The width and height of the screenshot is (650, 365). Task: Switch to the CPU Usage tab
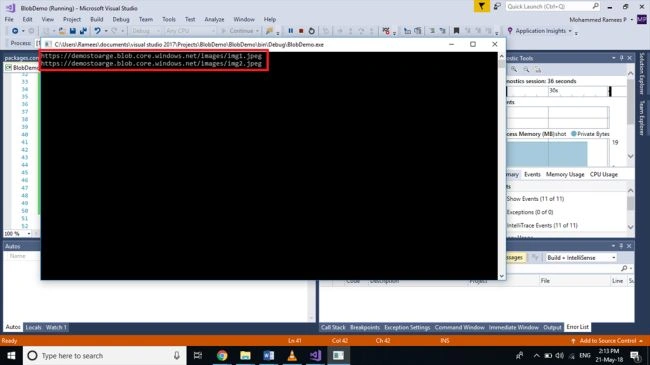click(604, 174)
